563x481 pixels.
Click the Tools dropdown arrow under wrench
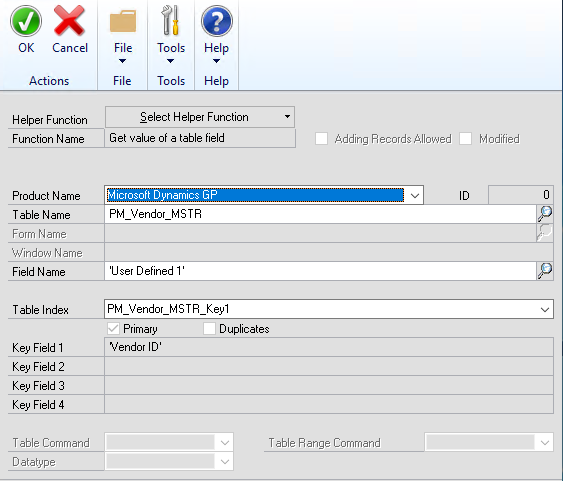coord(171,61)
